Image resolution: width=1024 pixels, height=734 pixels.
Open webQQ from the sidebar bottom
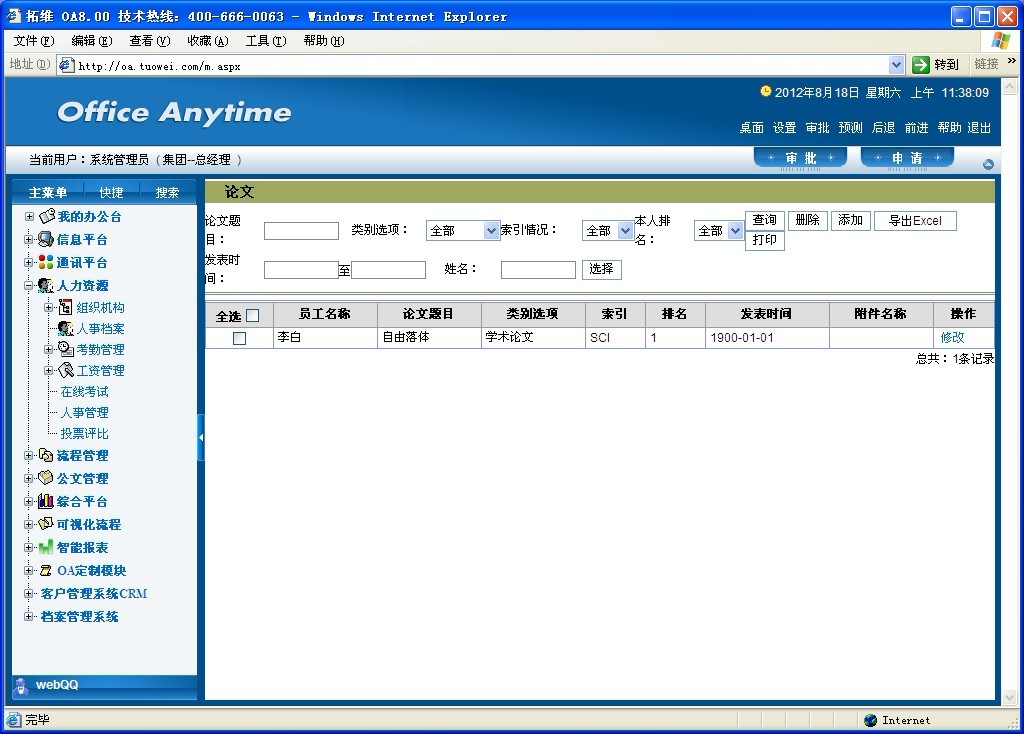pos(56,685)
